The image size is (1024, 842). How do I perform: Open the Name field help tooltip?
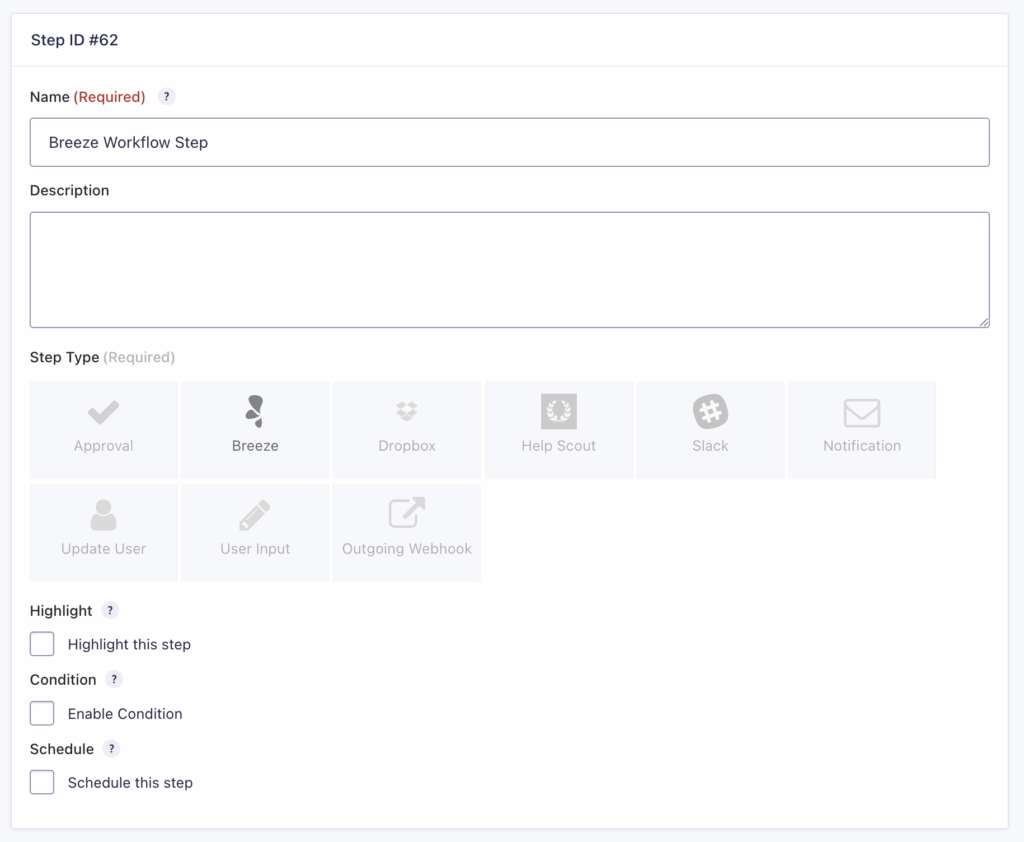tap(166, 96)
